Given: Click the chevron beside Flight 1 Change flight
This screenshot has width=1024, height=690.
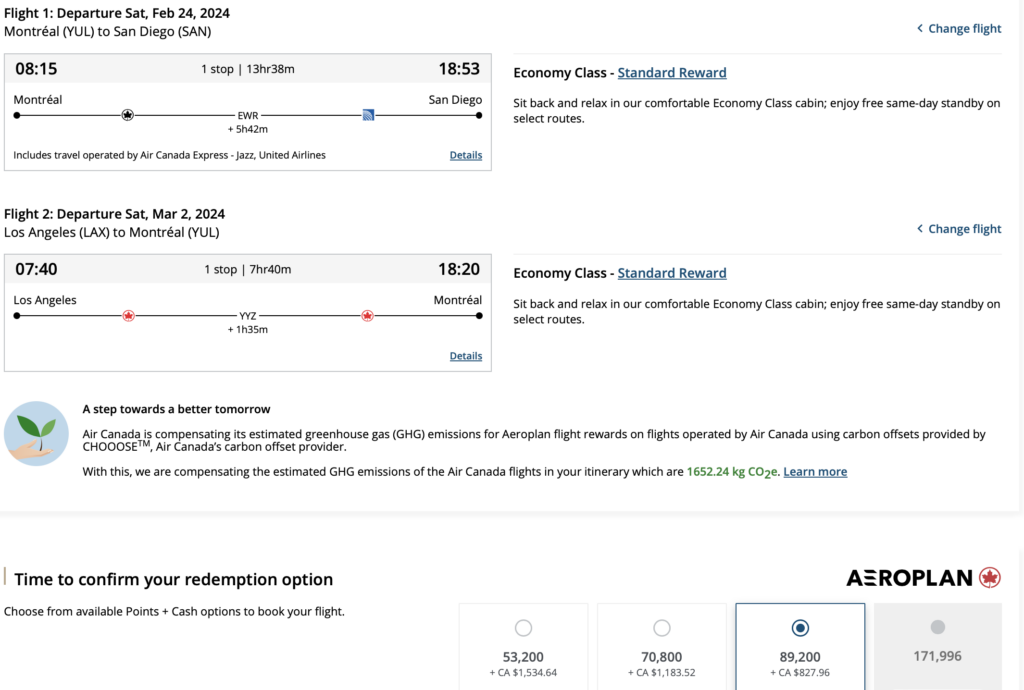Looking at the screenshot, I should (920, 29).
